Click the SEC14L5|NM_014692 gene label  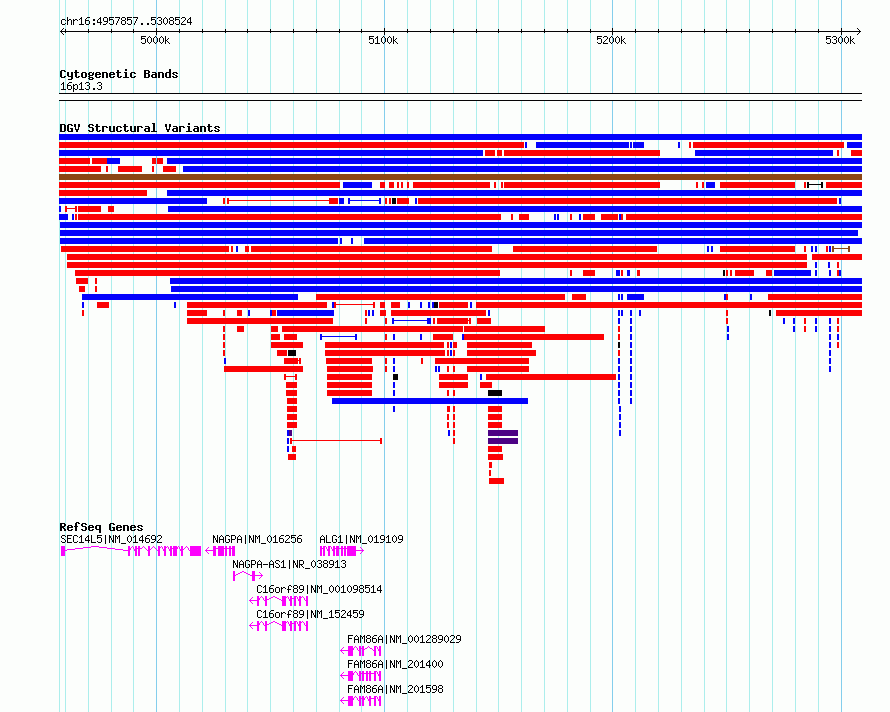(111, 539)
